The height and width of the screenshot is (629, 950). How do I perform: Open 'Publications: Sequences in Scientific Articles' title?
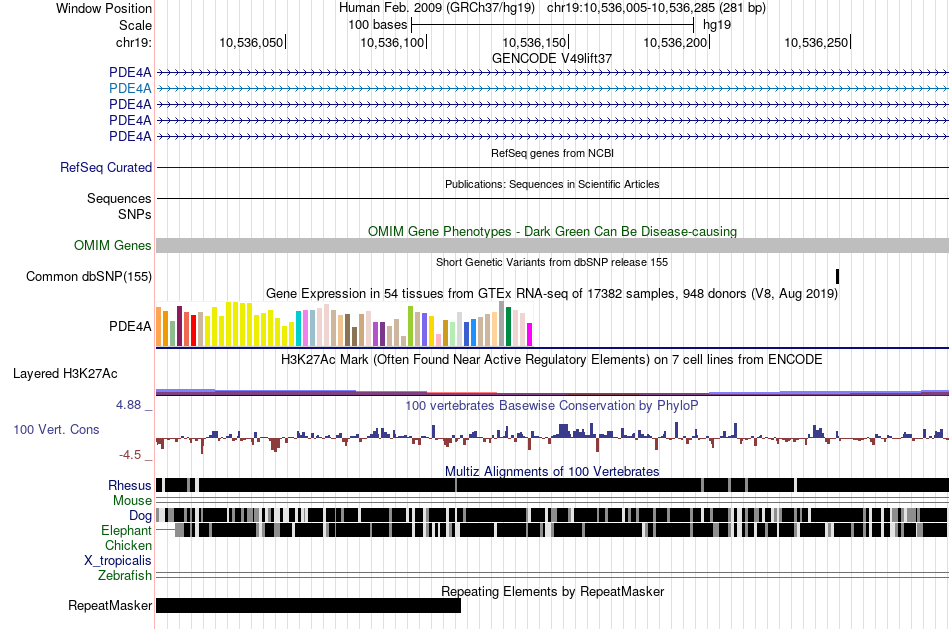[x=552, y=184]
